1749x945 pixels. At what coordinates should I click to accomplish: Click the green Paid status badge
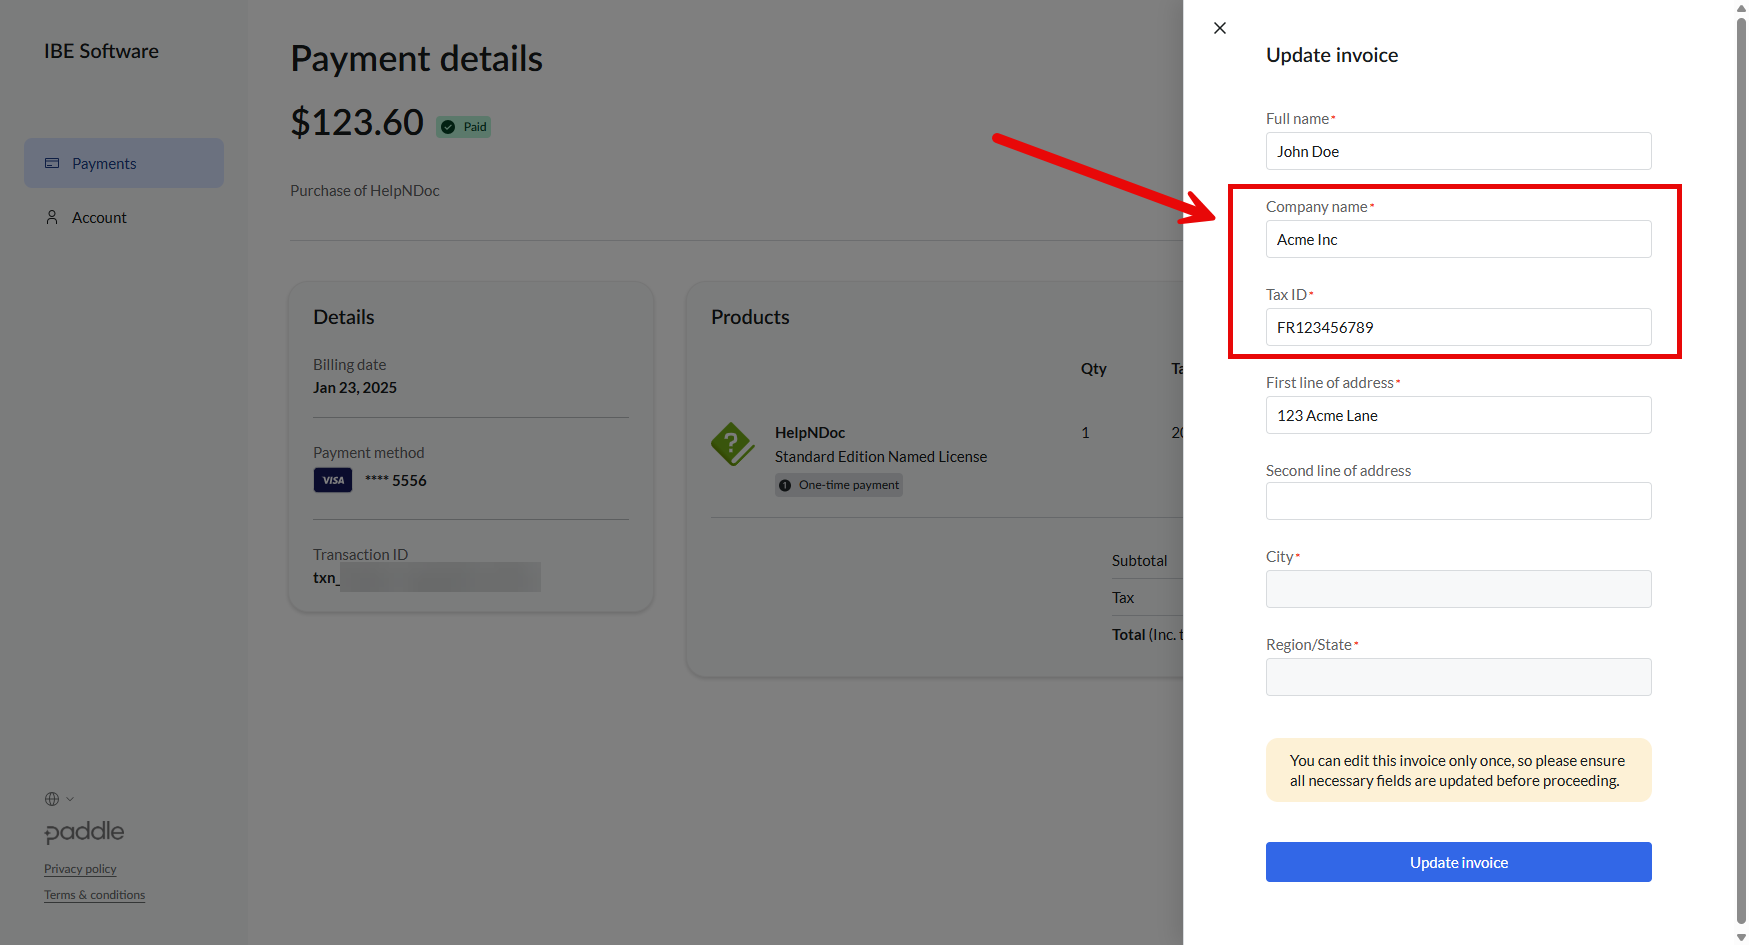(463, 127)
